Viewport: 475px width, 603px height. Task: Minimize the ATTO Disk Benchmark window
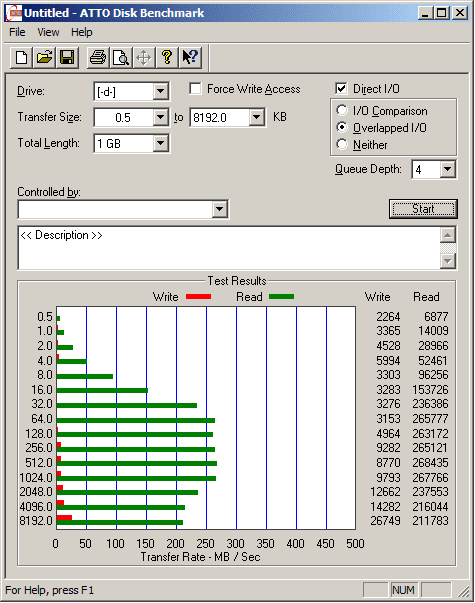pyautogui.click(x=425, y=13)
